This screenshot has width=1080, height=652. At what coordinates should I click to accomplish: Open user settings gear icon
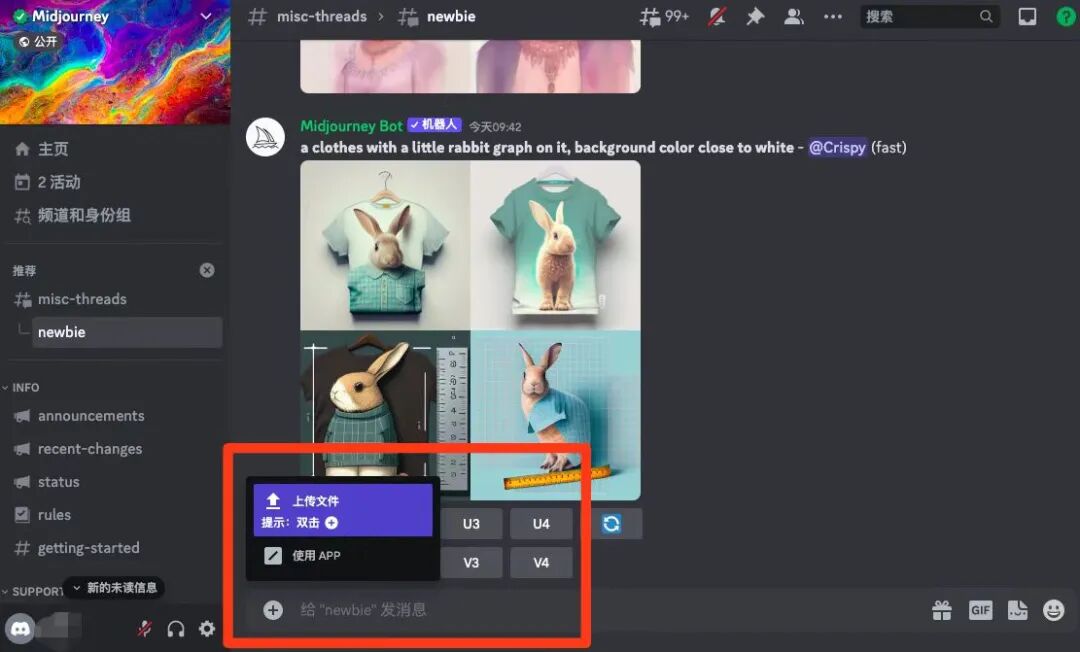pyautogui.click(x=207, y=629)
